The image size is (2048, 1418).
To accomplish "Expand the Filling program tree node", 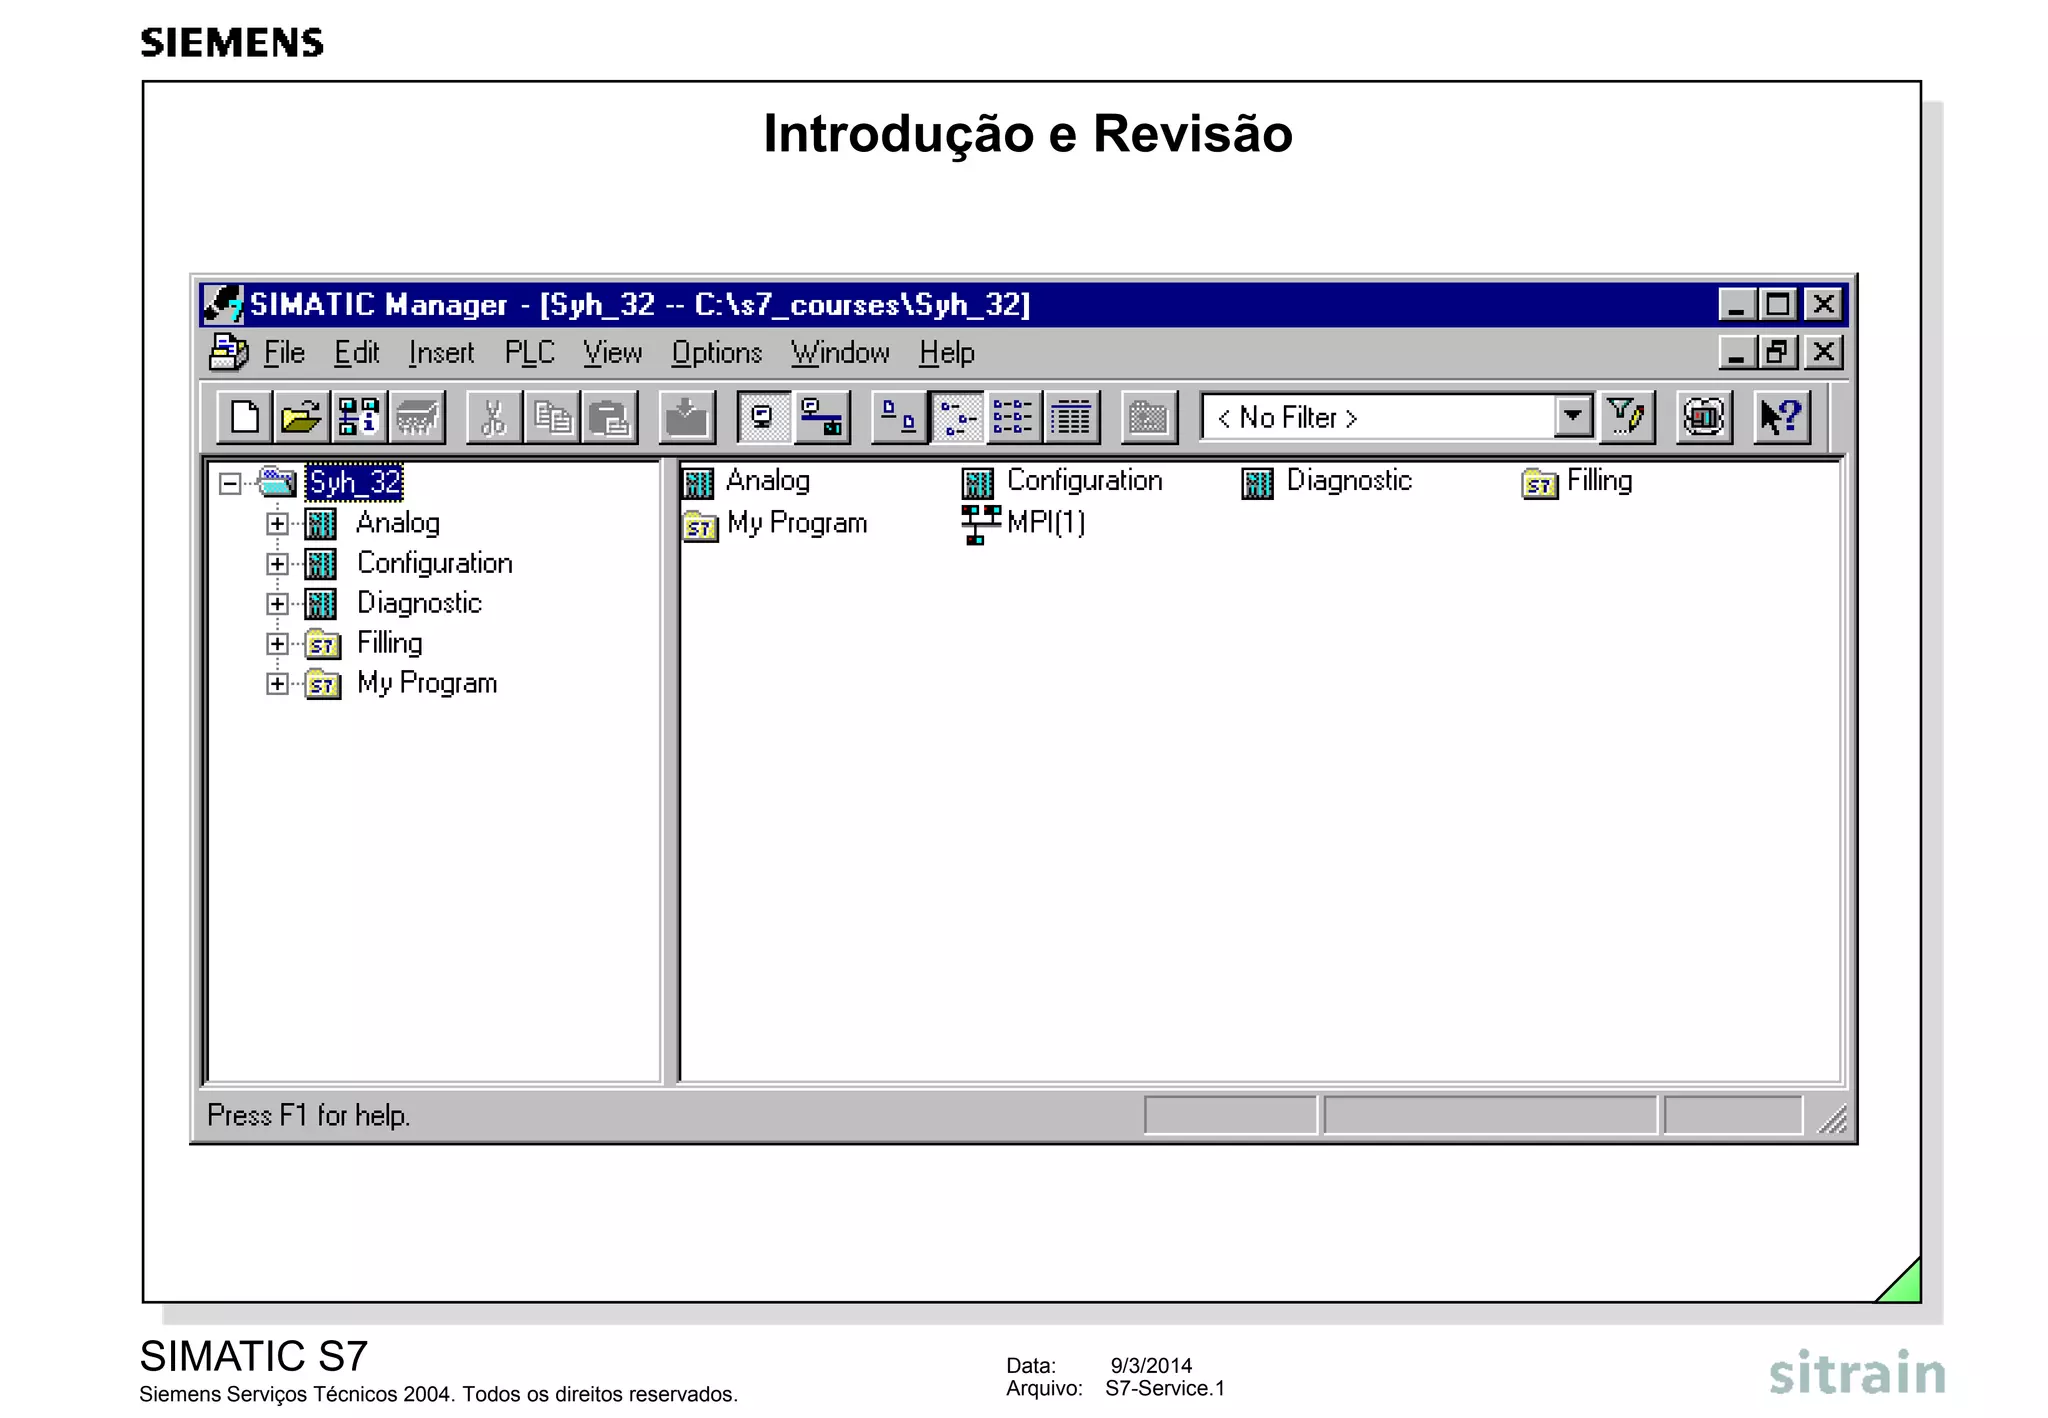I will click(x=277, y=643).
